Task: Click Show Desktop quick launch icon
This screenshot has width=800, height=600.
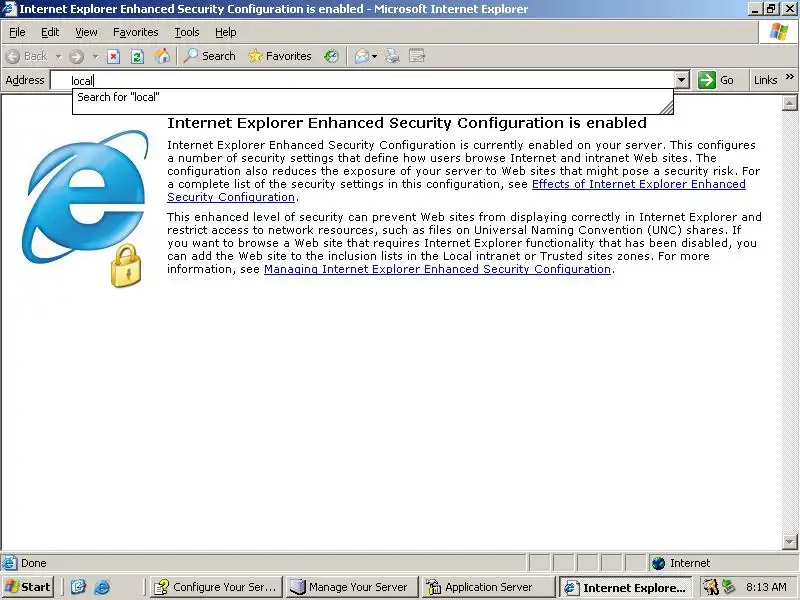Action: [x=78, y=587]
